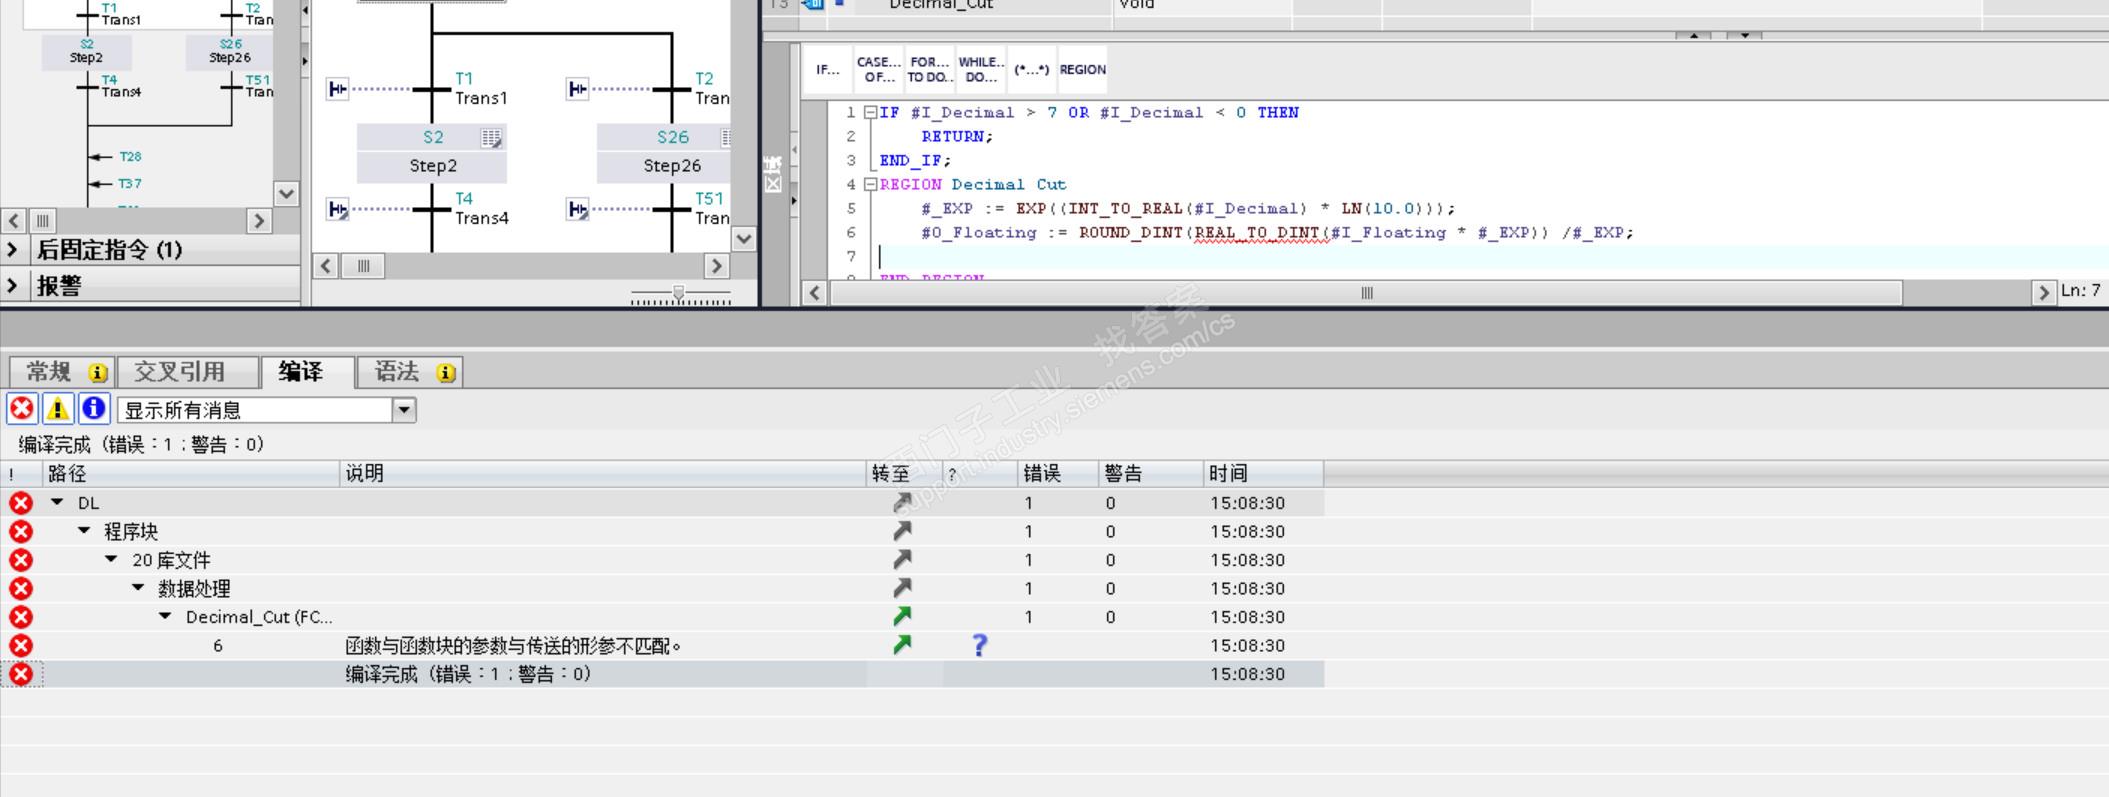Click the go-to arrow in the DL row
Image resolution: width=2109 pixels, height=797 pixels.
902,503
